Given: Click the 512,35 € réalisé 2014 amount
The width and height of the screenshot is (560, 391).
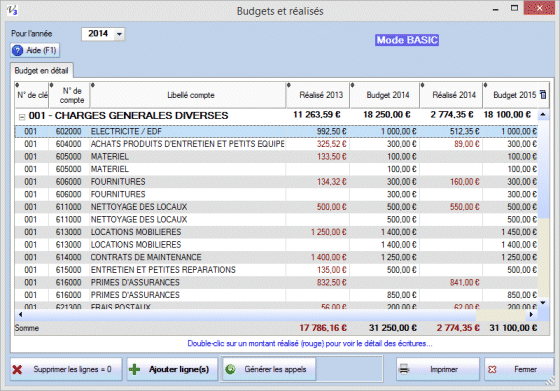Looking at the screenshot, I should 464,131.
